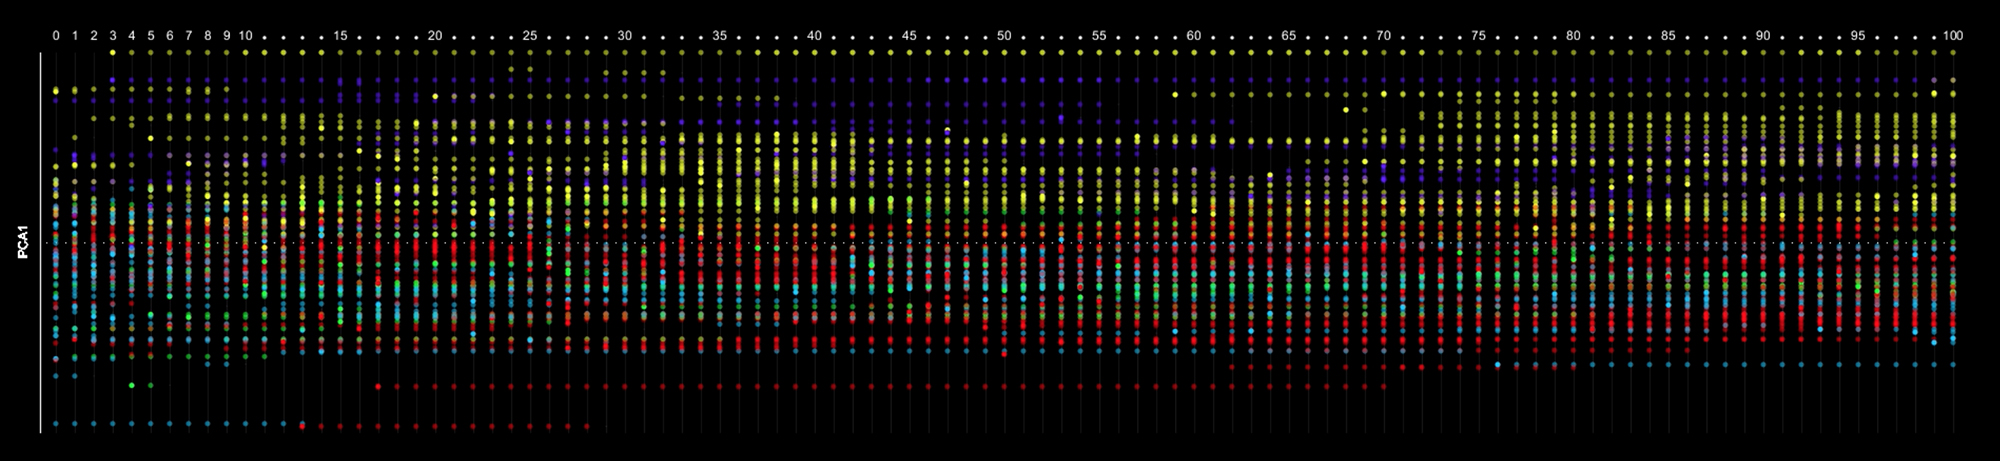Choose the column header 75

1478,36
